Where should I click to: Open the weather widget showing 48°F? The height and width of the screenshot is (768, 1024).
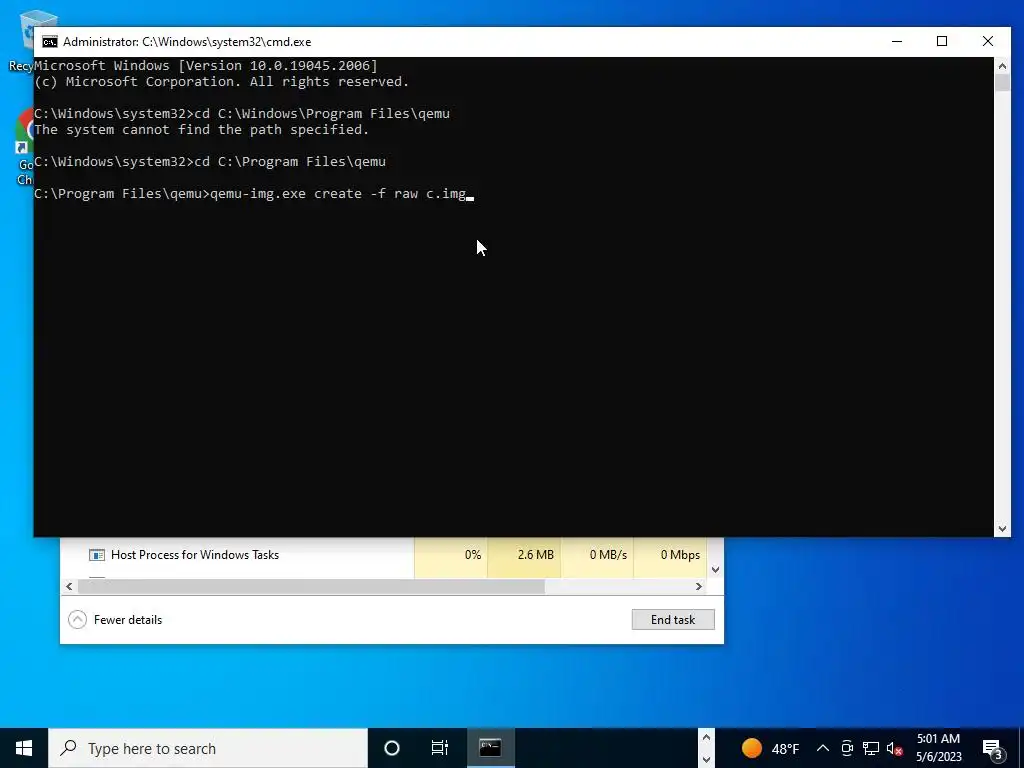click(771, 748)
